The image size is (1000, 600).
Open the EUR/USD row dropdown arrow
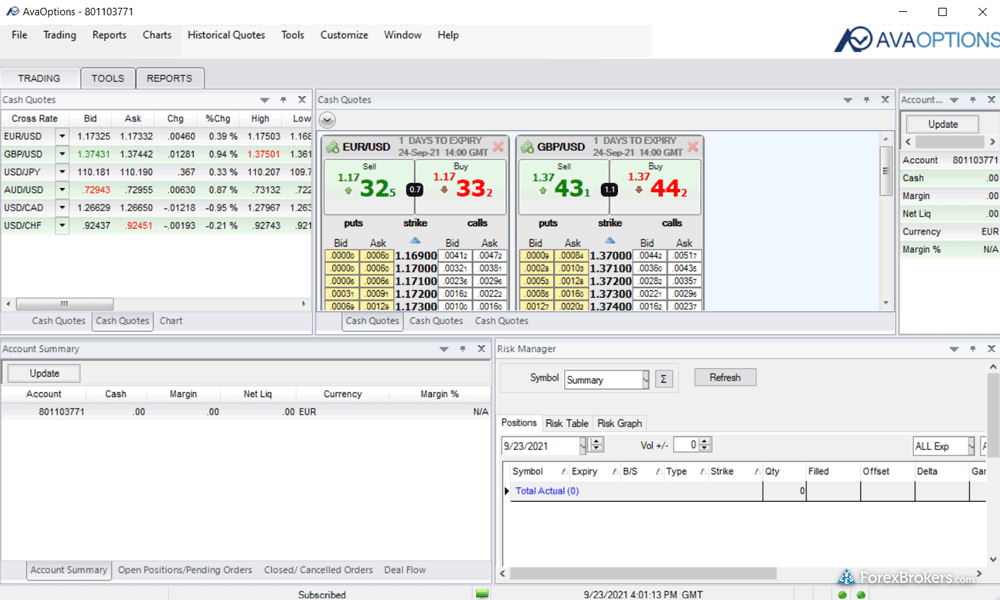(62, 137)
